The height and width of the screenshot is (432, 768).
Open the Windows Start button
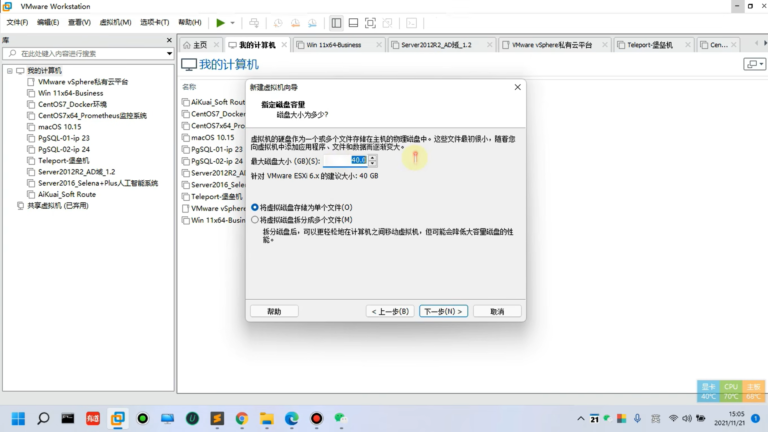click(18, 419)
